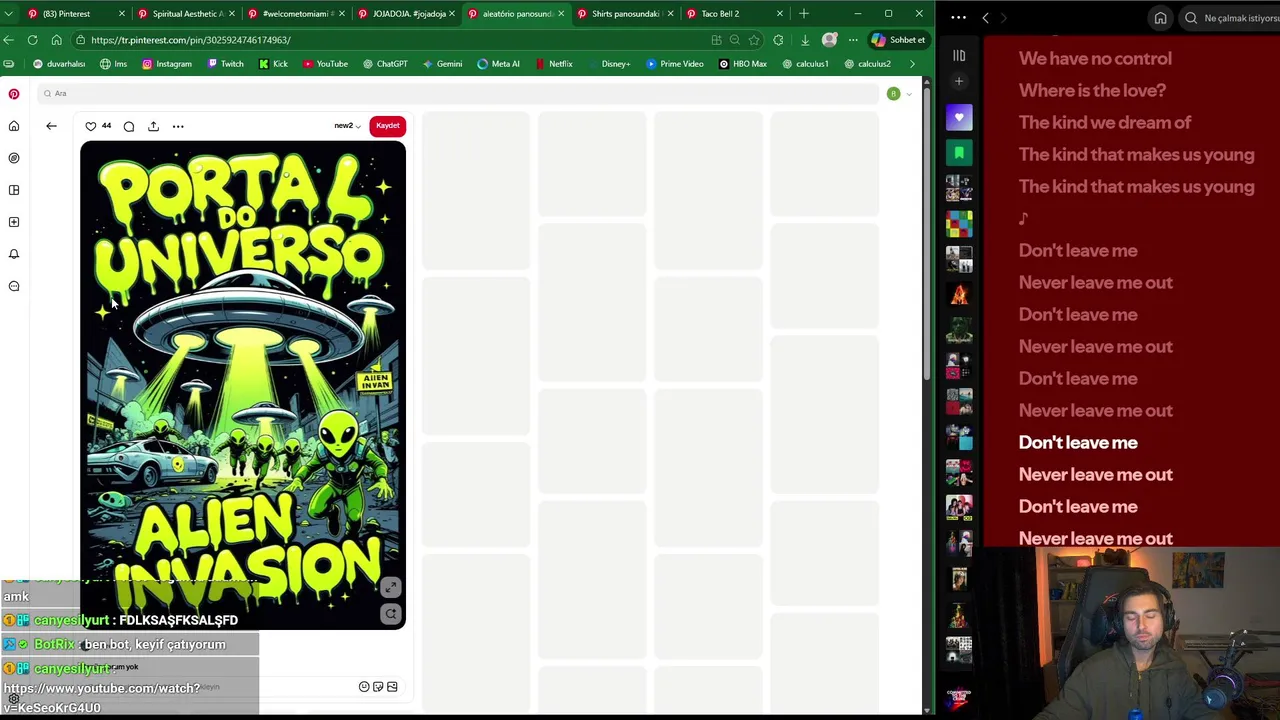This screenshot has height=720, width=1280.
Task: Click the Spotify search field
Action: point(1230,18)
